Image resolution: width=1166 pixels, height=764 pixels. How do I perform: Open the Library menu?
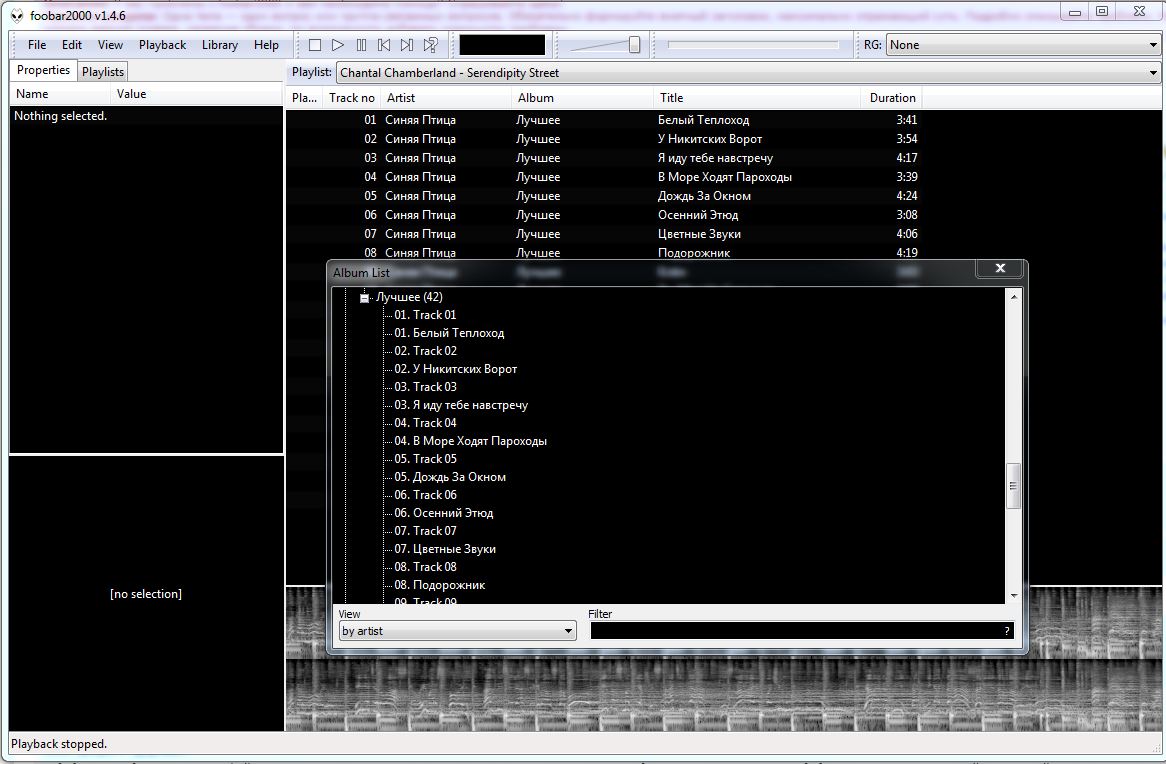click(219, 45)
